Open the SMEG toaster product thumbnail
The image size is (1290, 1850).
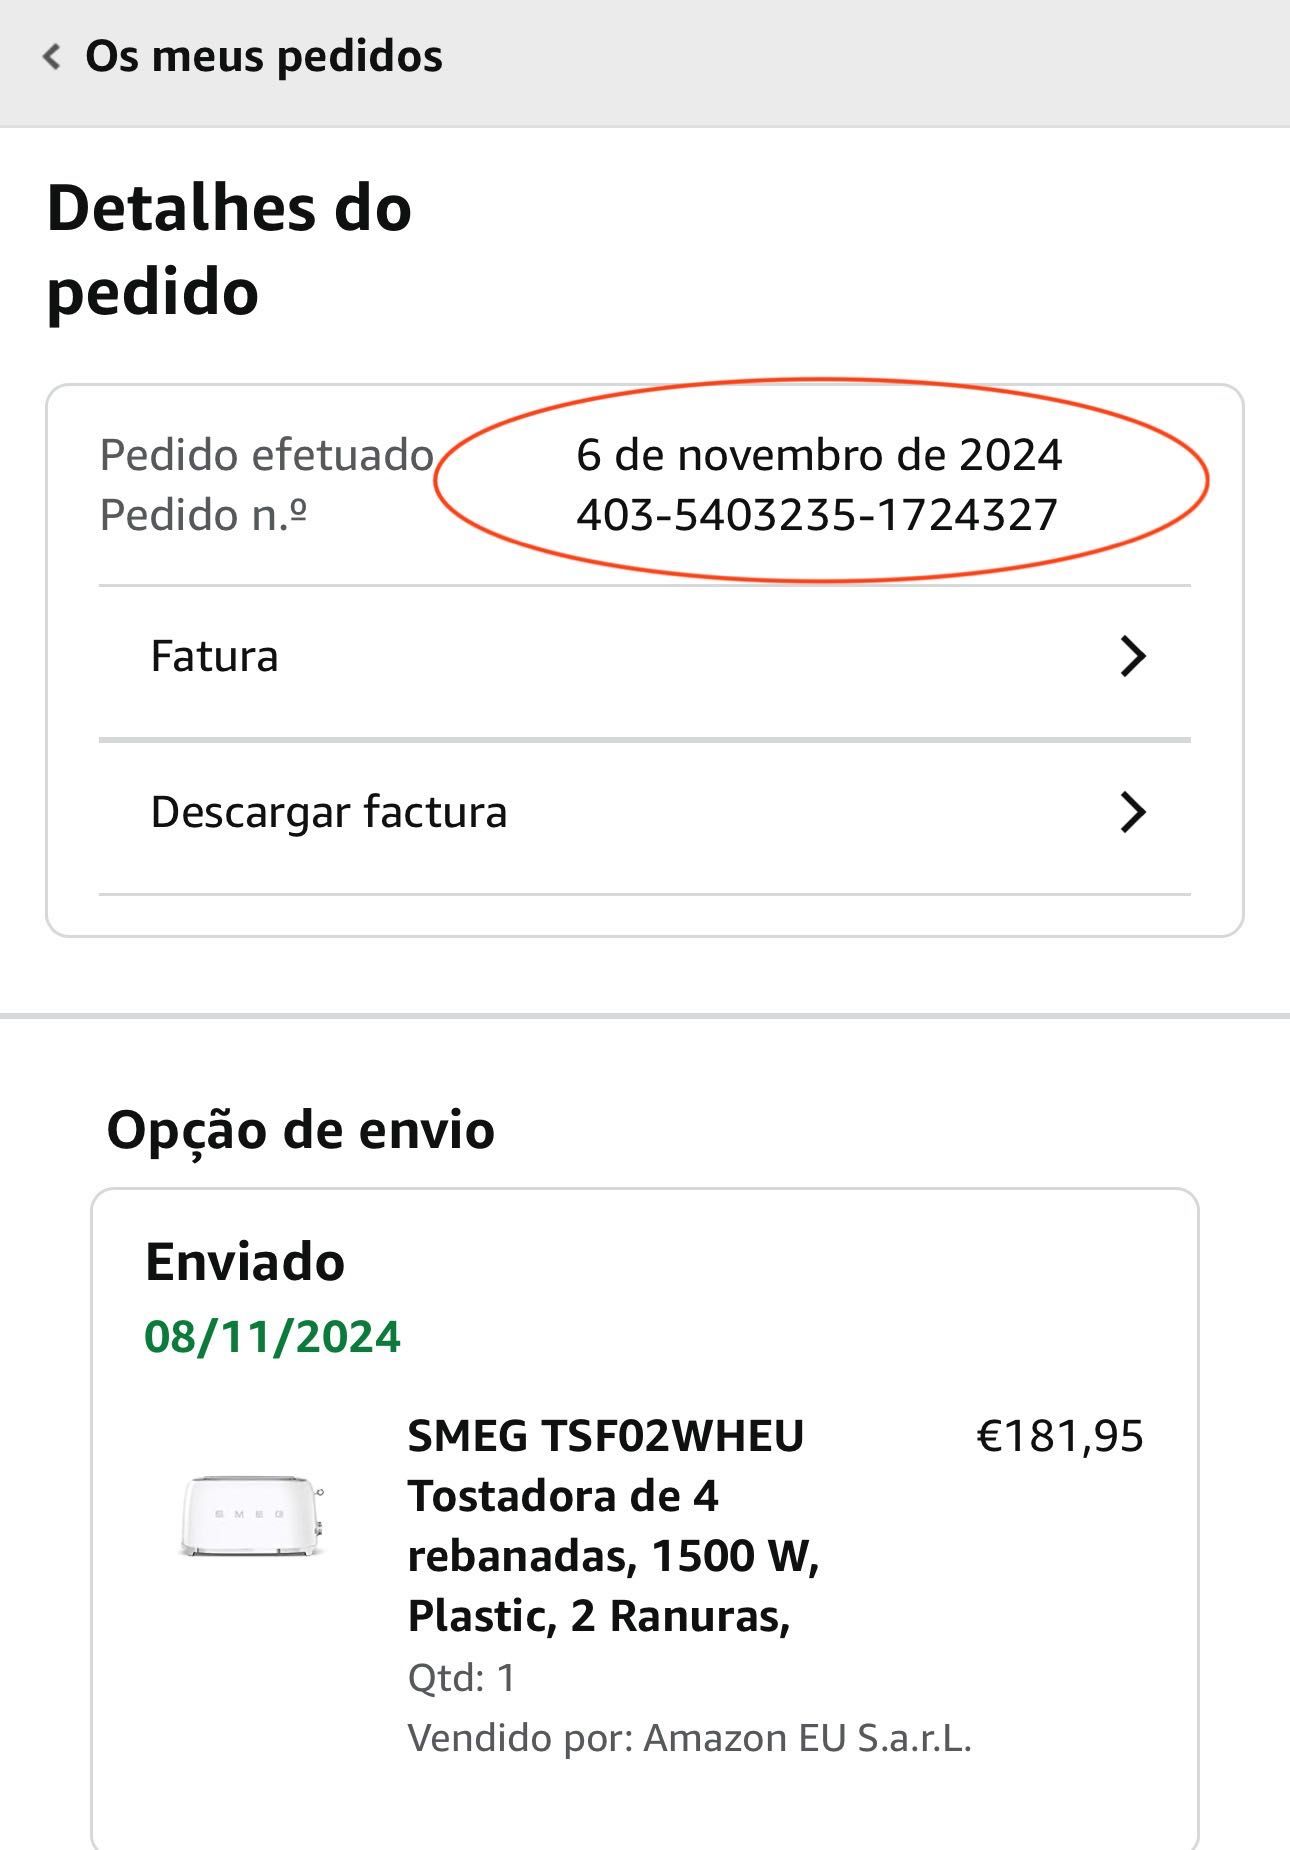pyautogui.click(x=252, y=1515)
